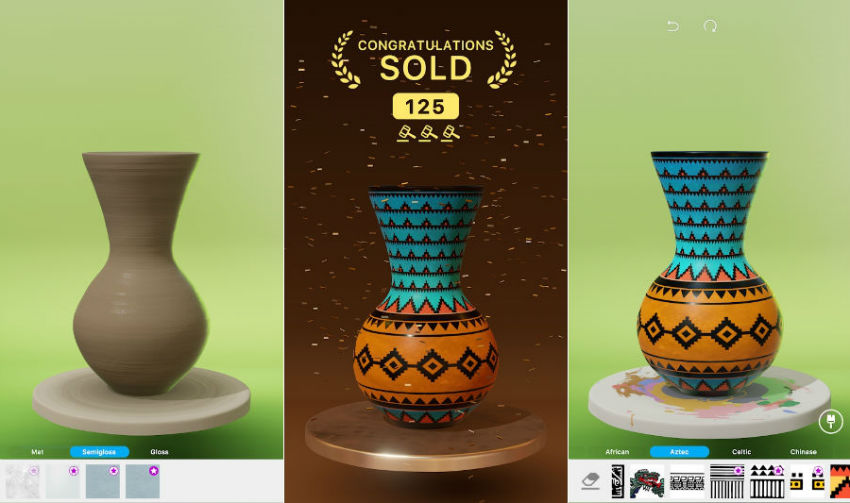Select the Aztec mosaic band pattern
Viewport: 850px width, 503px height.
click(687, 481)
